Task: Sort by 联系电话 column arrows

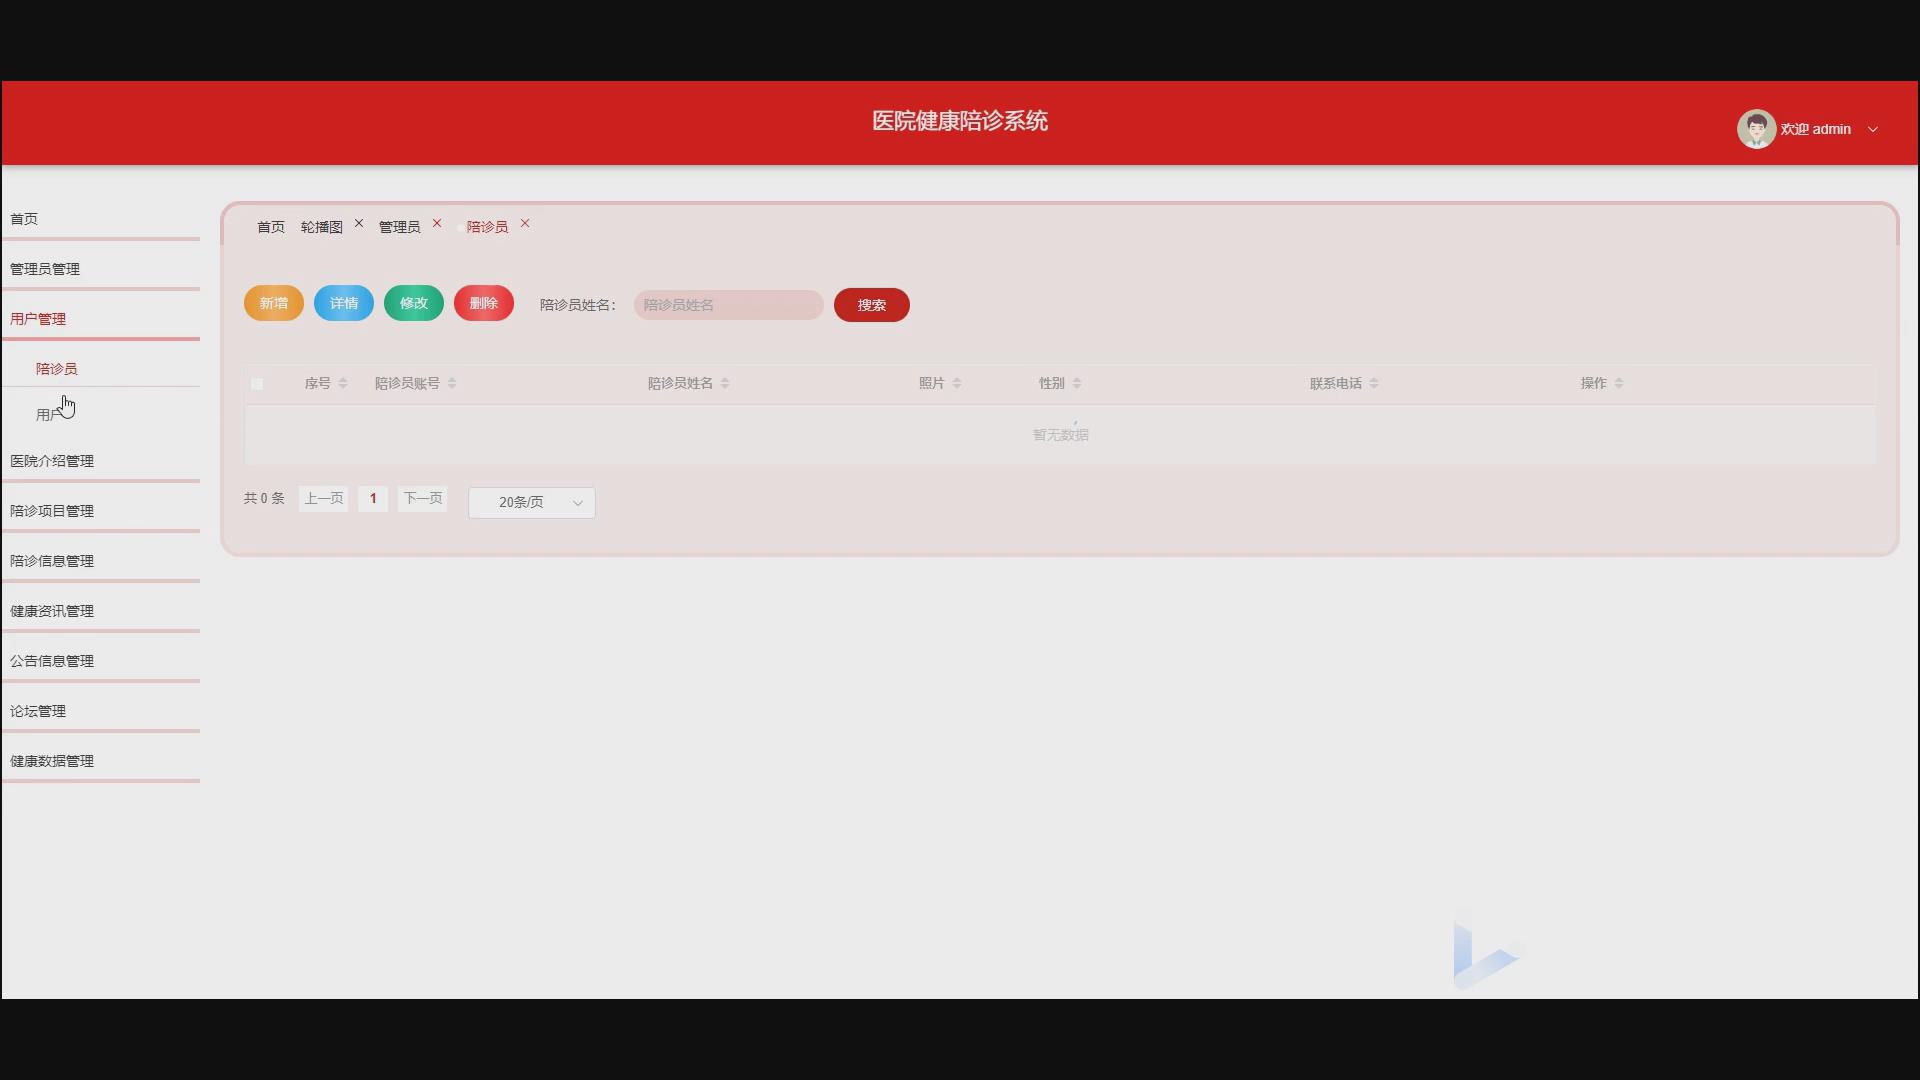Action: point(1374,383)
